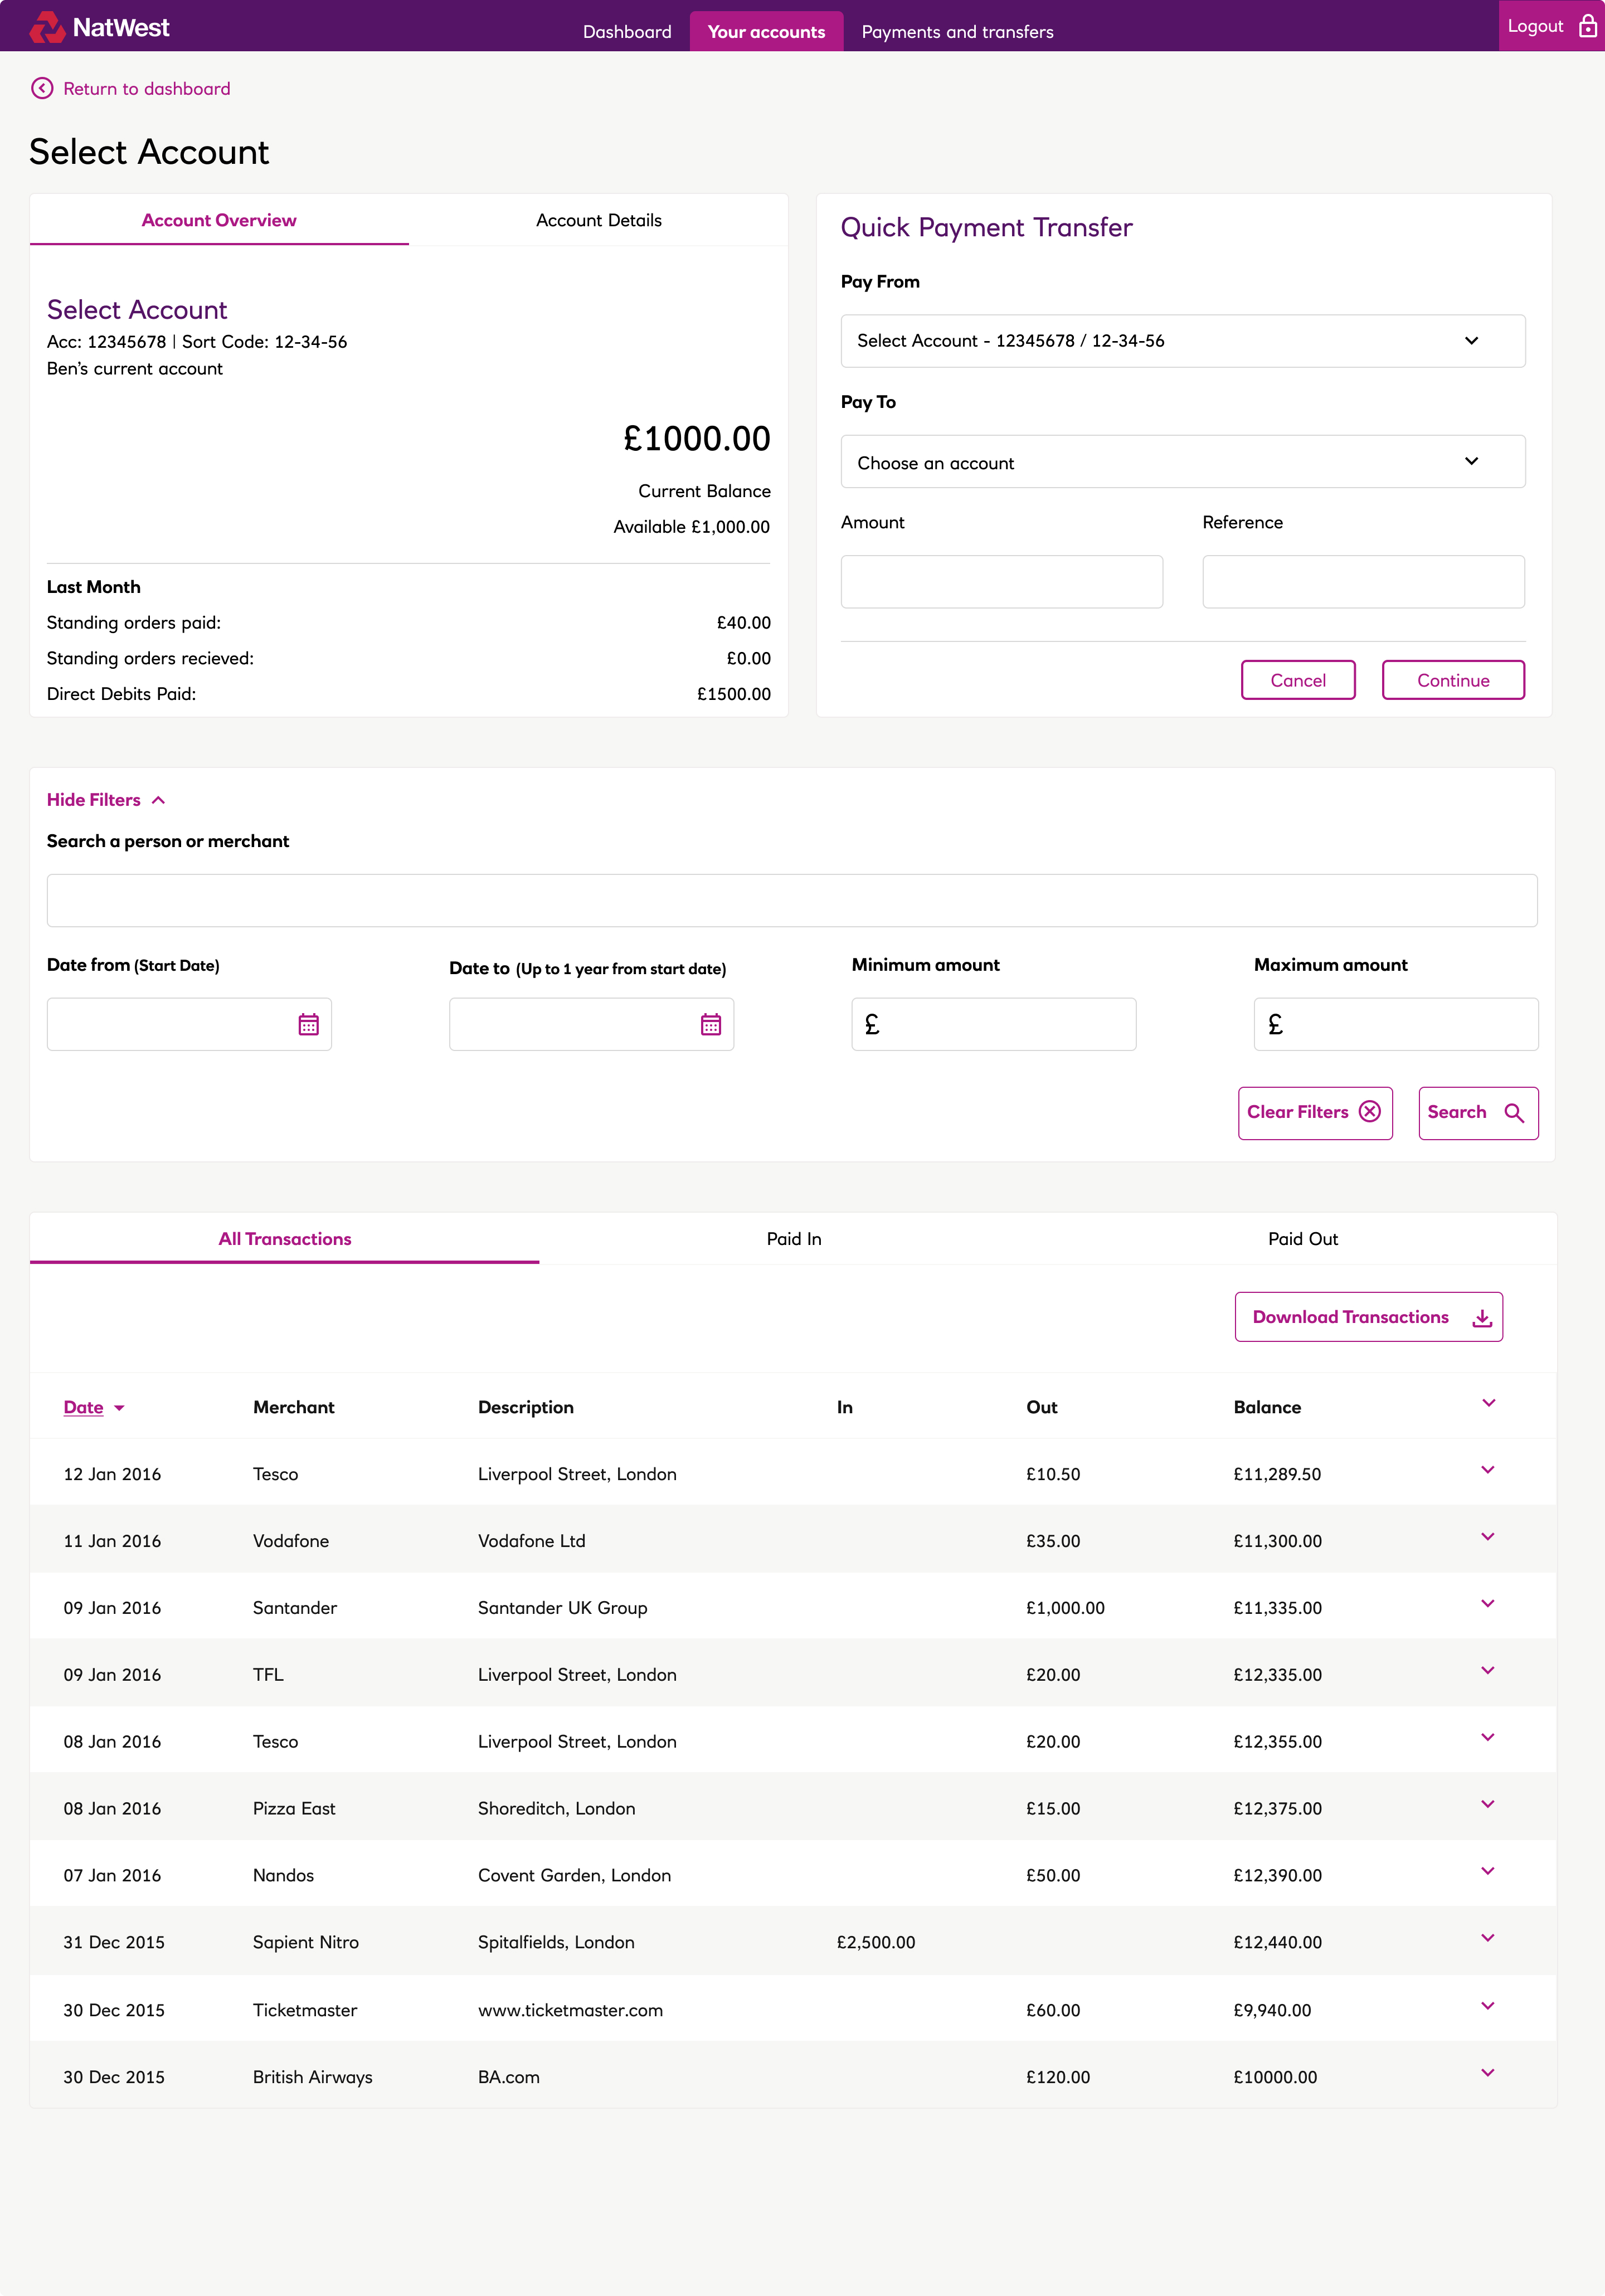Collapse filters using Hide Filters chevron
Image resolution: width=1605 pixels, height=2296 pixels.
(158, 800)
